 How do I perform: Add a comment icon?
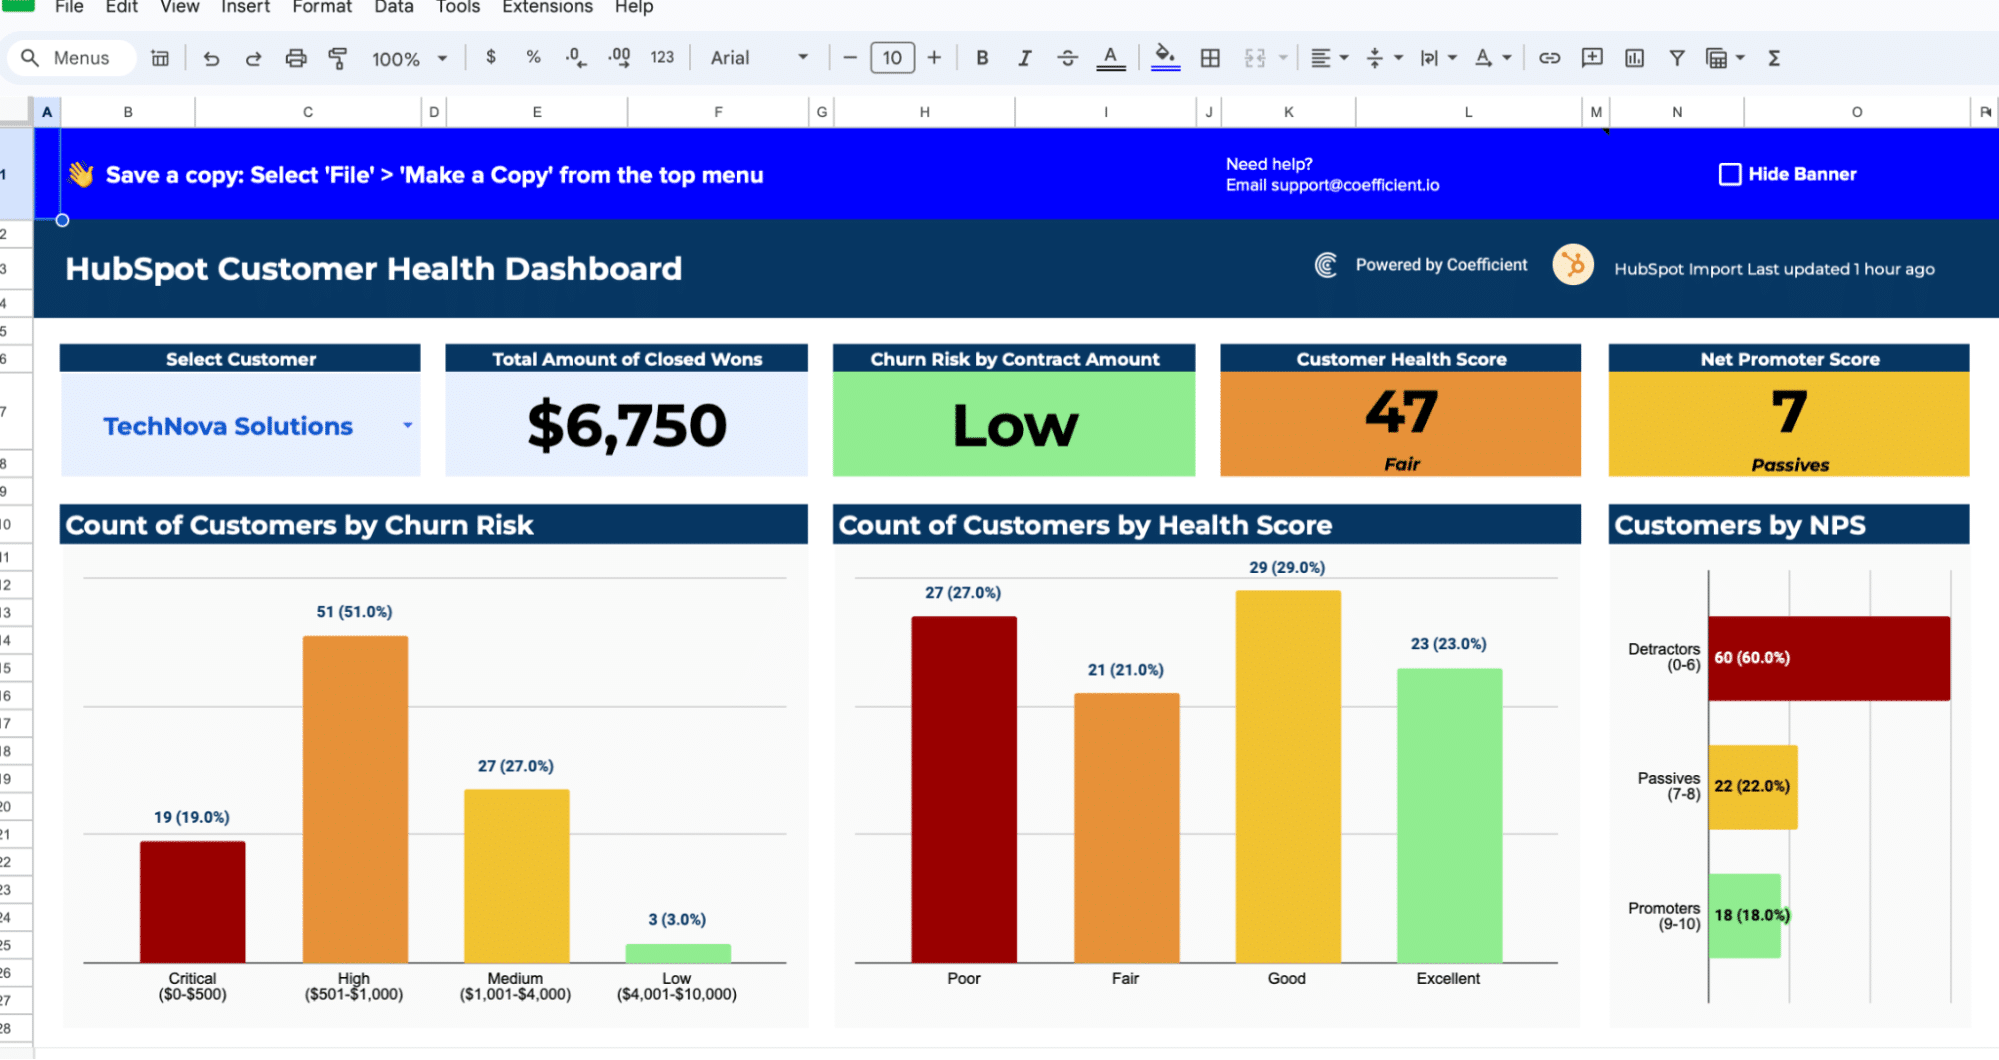tap(1592, 58)
